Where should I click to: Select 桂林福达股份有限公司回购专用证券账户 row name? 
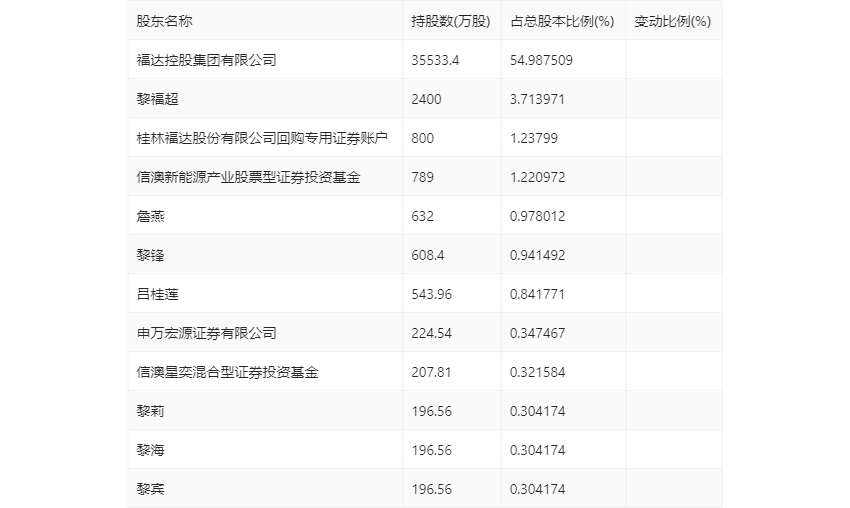[262, 138]
